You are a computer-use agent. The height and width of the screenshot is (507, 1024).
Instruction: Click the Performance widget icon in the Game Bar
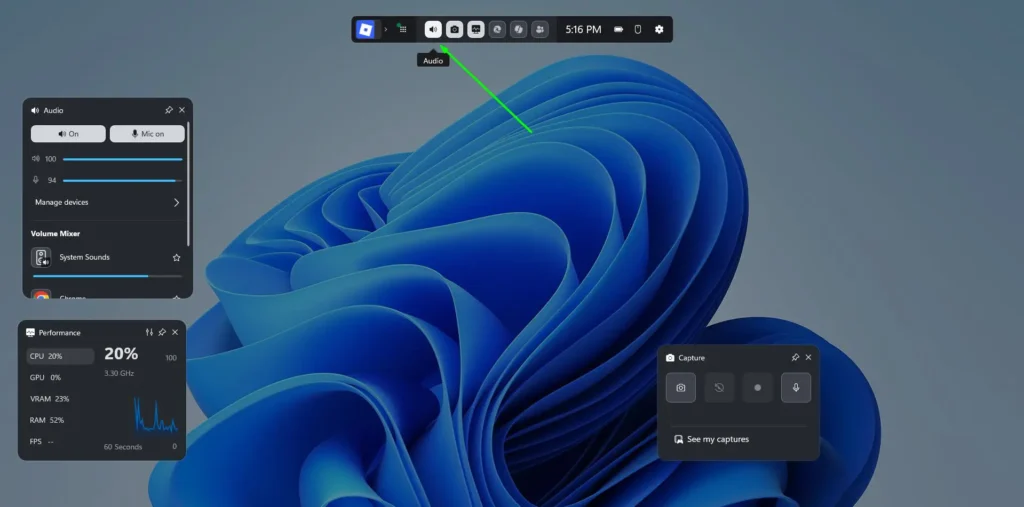pos(476,30)
